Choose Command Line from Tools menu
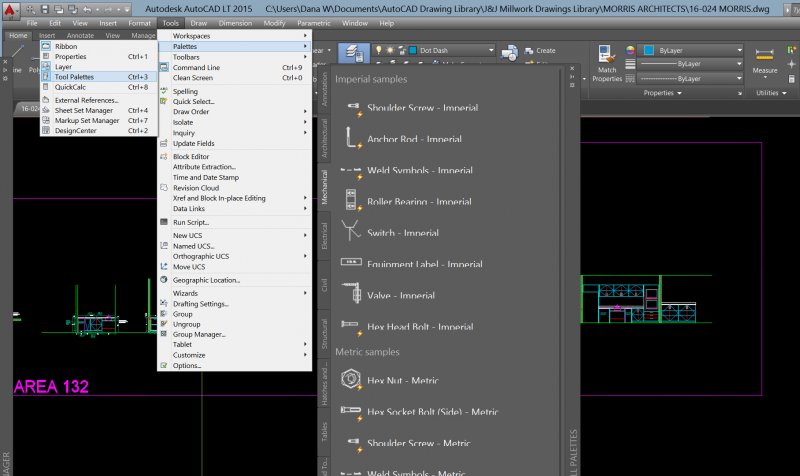The image size is (800, 476). [x=235, y=67]
